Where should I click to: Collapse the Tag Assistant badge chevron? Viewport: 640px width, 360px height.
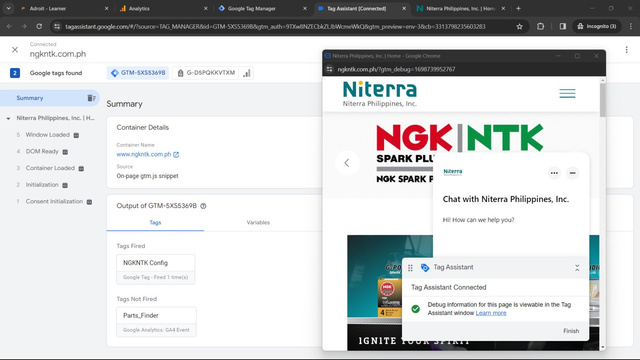click(x=577, y=268)
